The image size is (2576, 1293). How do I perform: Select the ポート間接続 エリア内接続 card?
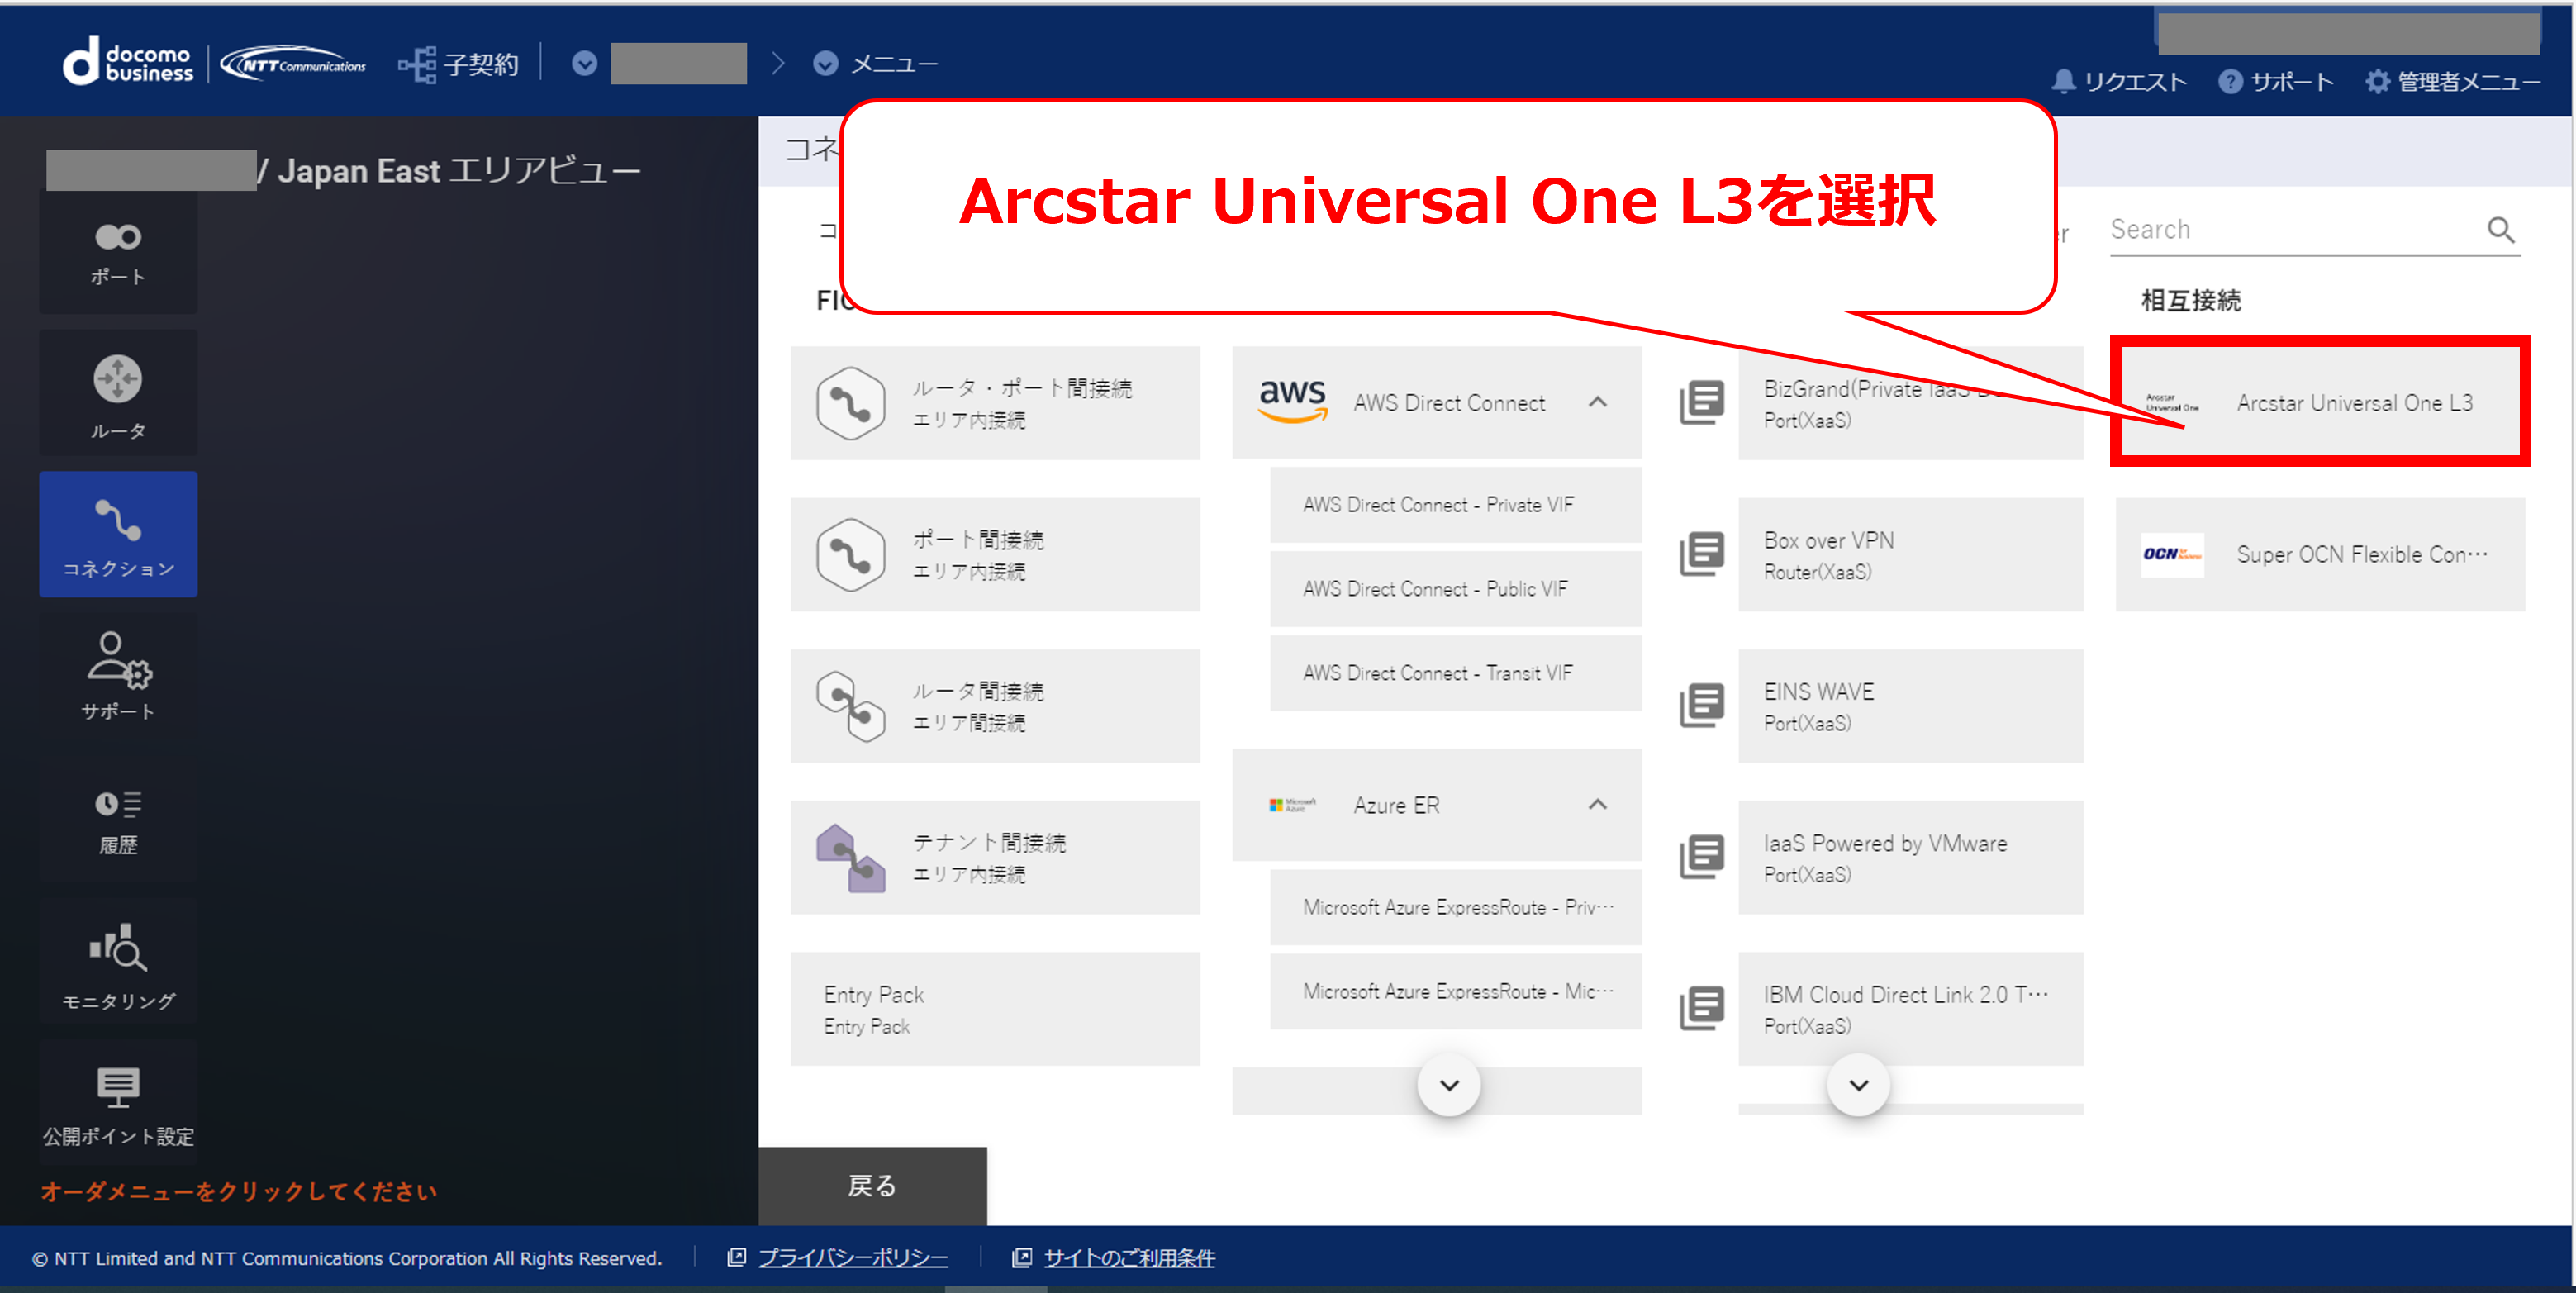pyautogui.click(x=995, y=555)
